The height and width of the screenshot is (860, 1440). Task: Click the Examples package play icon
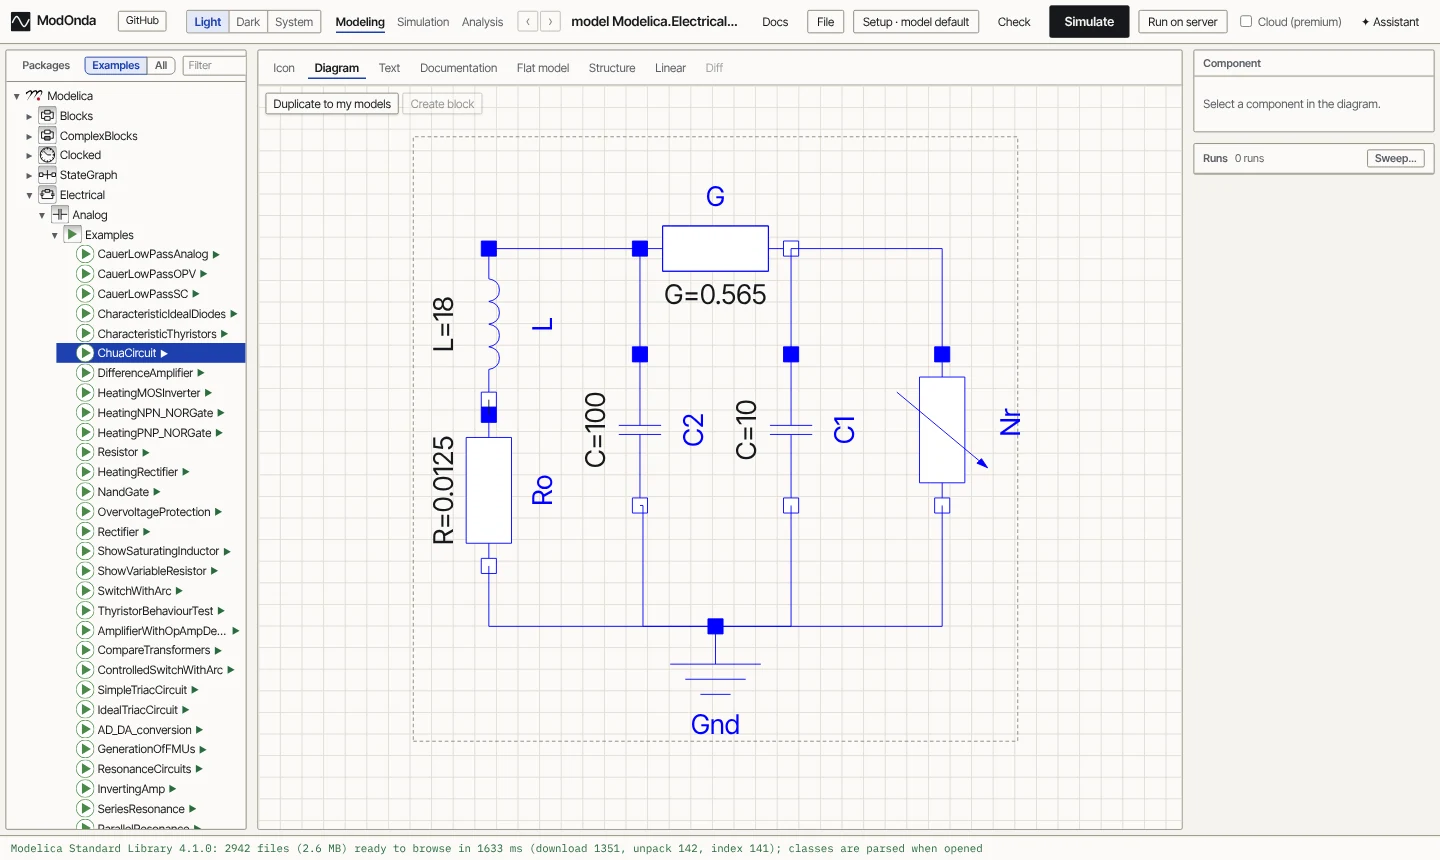click(72, 234)
